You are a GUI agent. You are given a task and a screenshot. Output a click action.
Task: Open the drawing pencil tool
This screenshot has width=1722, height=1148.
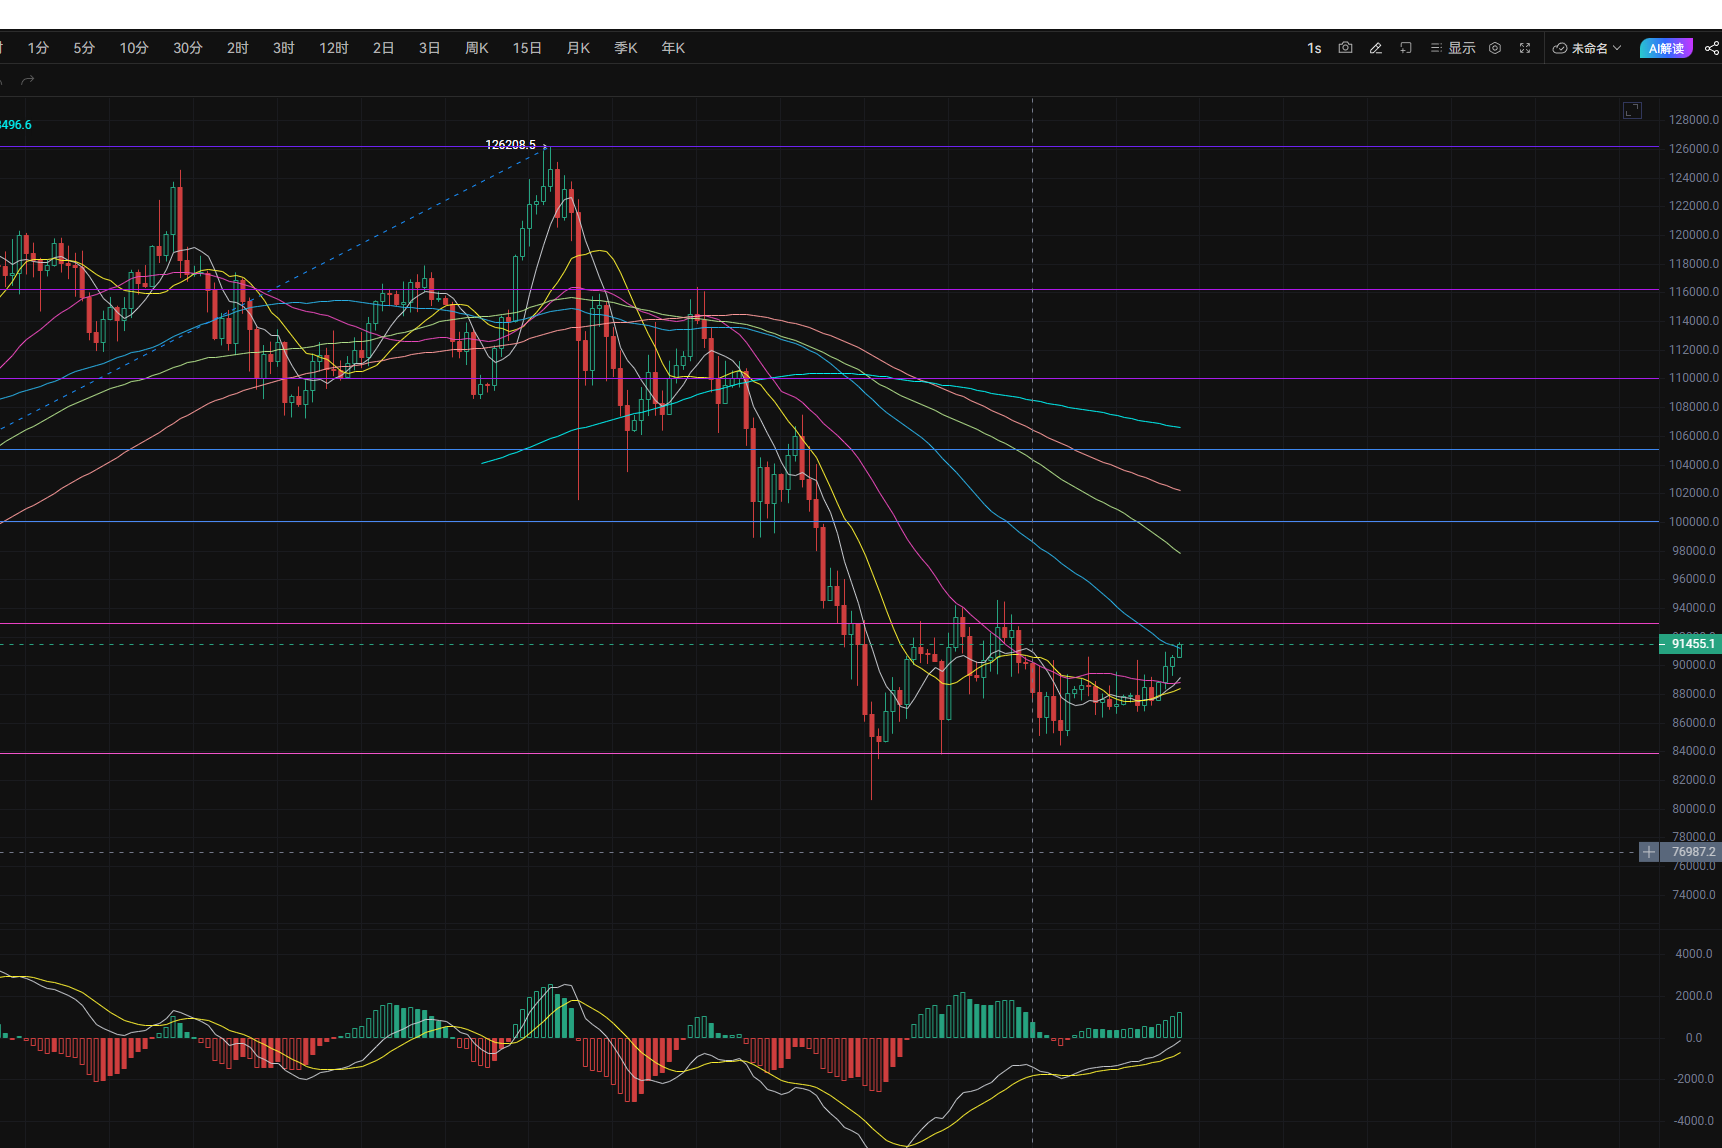pos(1375,48)
